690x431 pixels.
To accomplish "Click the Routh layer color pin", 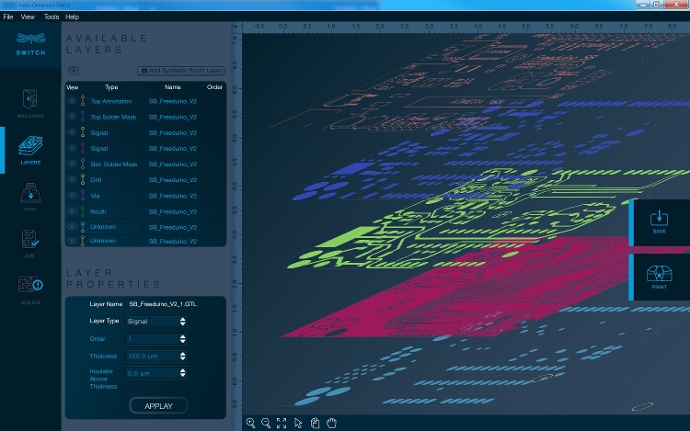I will (x=83, y=211).
